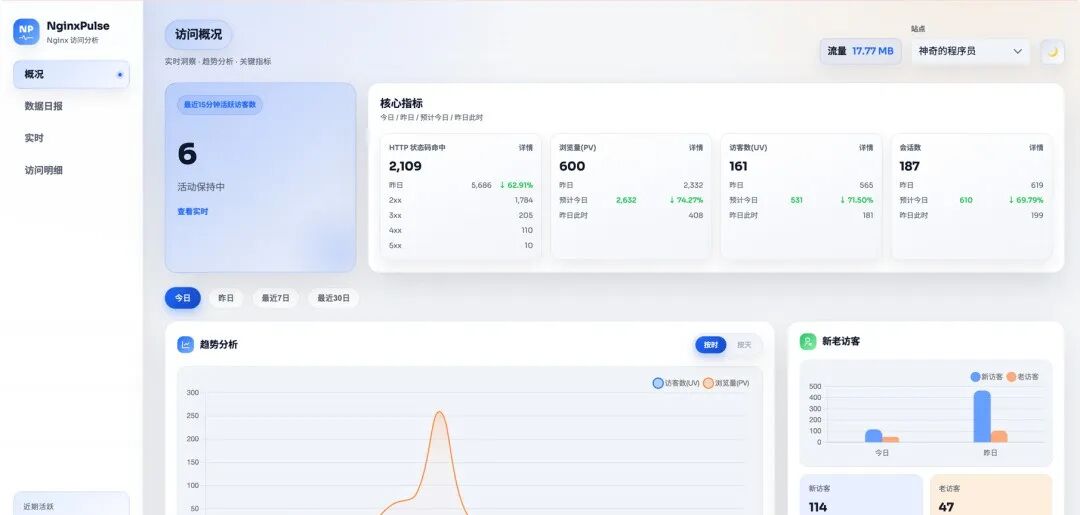The height and width of the screenshot is (515, 1080).
Task: Open 详情 for 访客数(UV)
Action: coord(866,147)
